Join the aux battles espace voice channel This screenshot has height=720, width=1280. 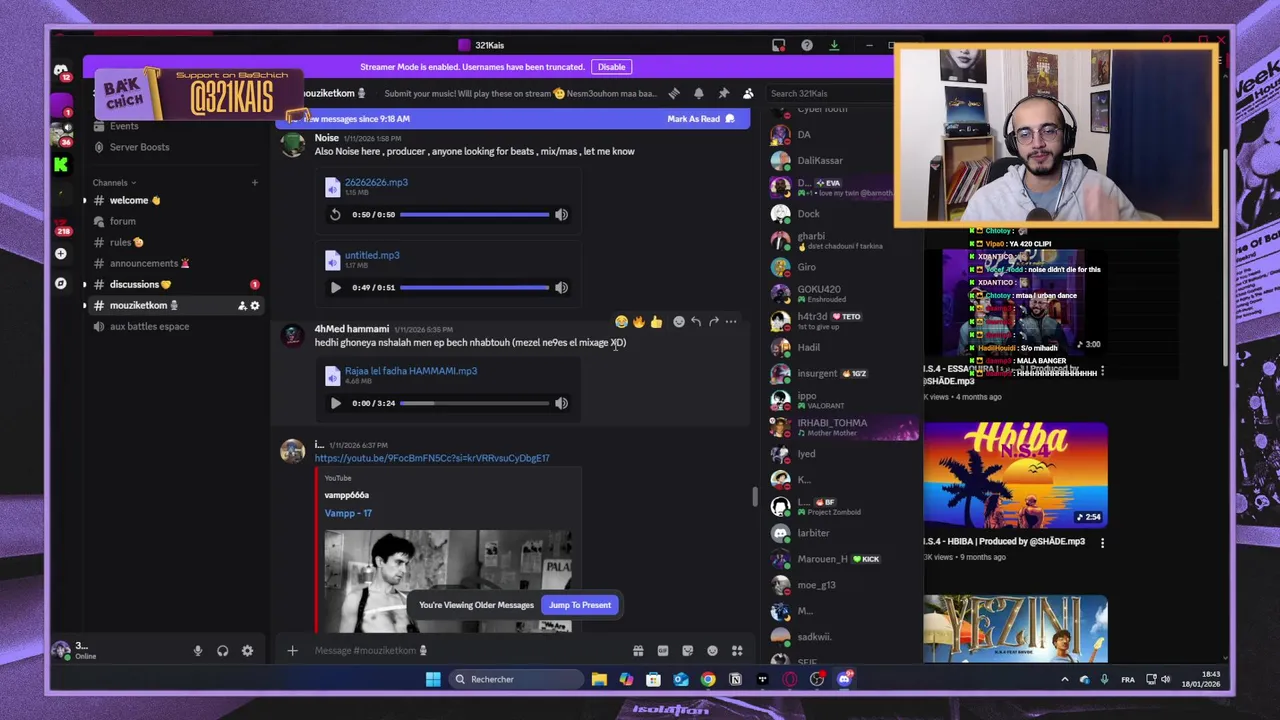click(x=149, y=326)
